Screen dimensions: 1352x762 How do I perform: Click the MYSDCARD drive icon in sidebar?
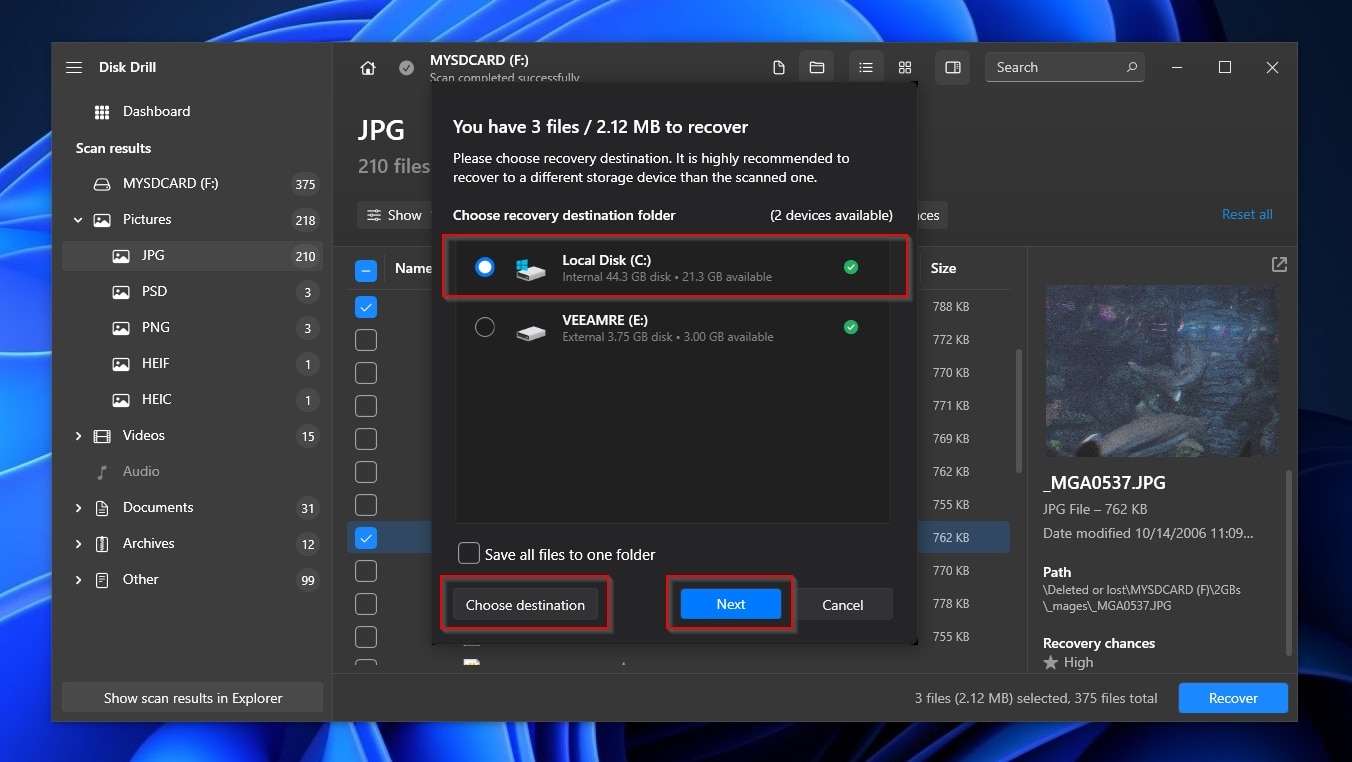101,184
